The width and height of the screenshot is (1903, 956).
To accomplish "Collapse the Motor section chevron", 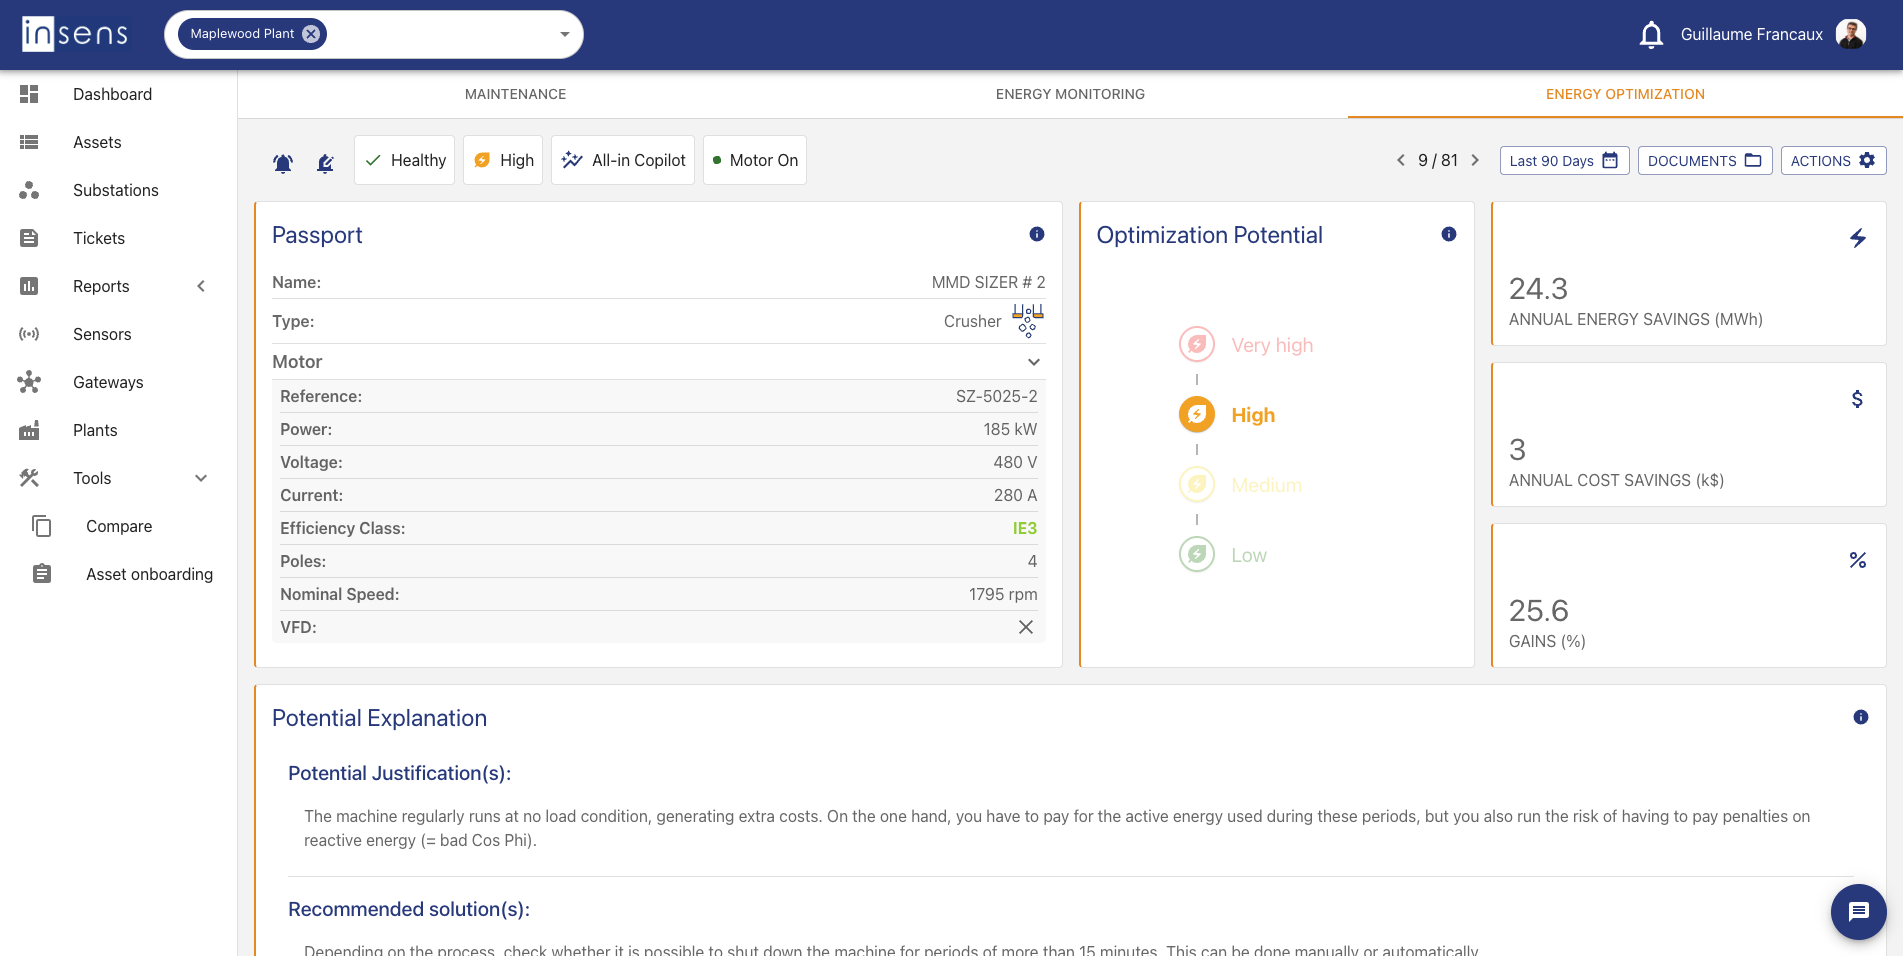I will pyautogui.click(x=1034, y=362).
